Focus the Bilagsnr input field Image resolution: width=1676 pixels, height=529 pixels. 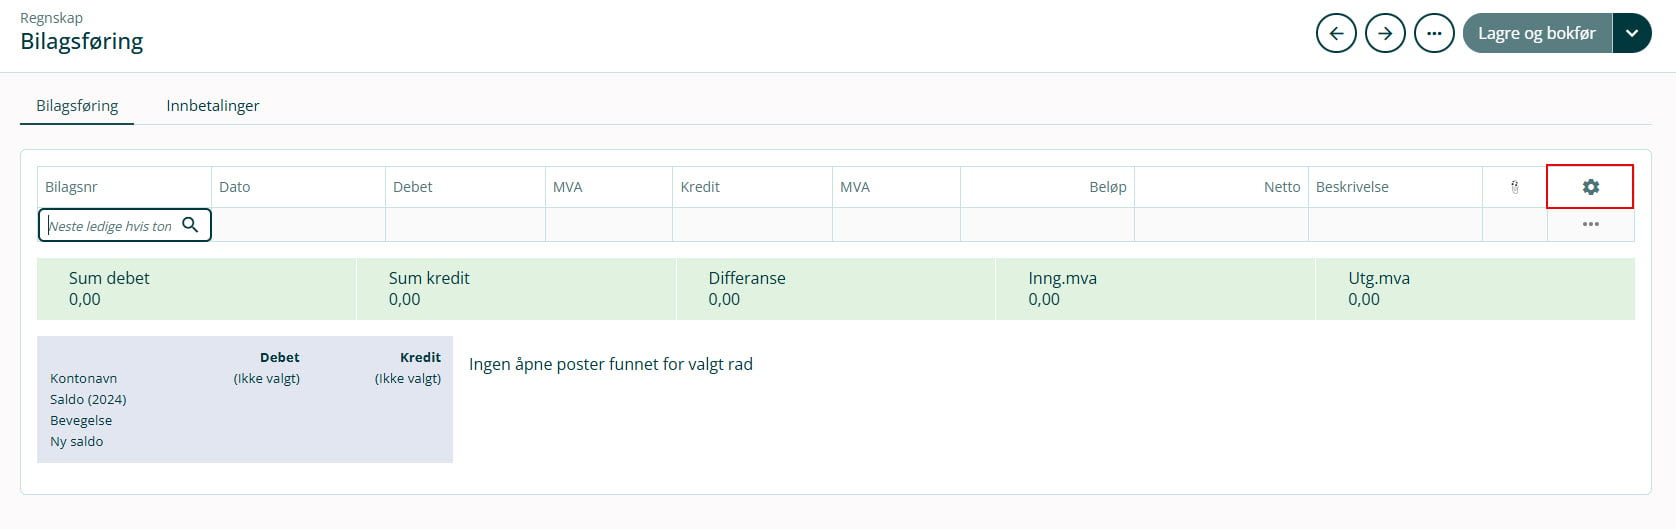coord(110,226)
